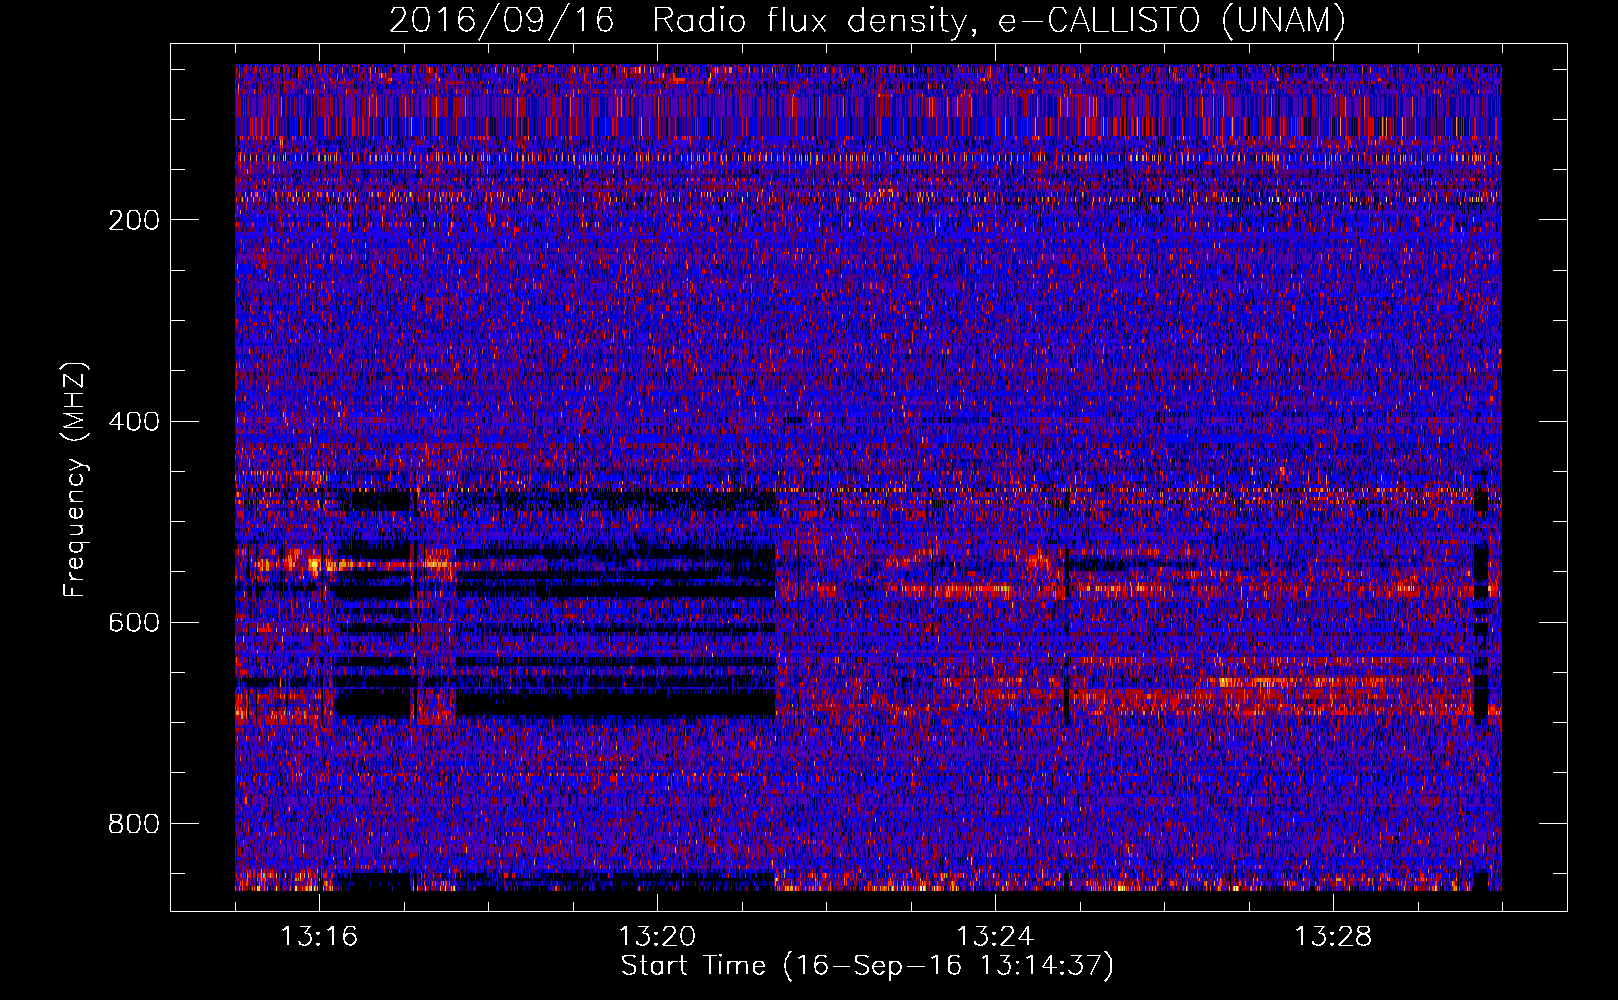1618x1000 pixels.
Task: Click the bright yellow burst near 13:16
Action: [x=314, y=565]
